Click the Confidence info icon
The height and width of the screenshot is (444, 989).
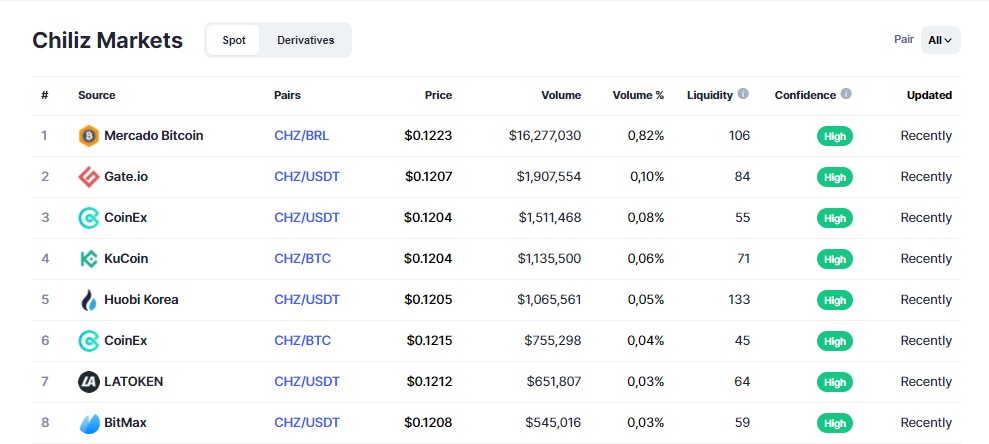tap(846, 94)
